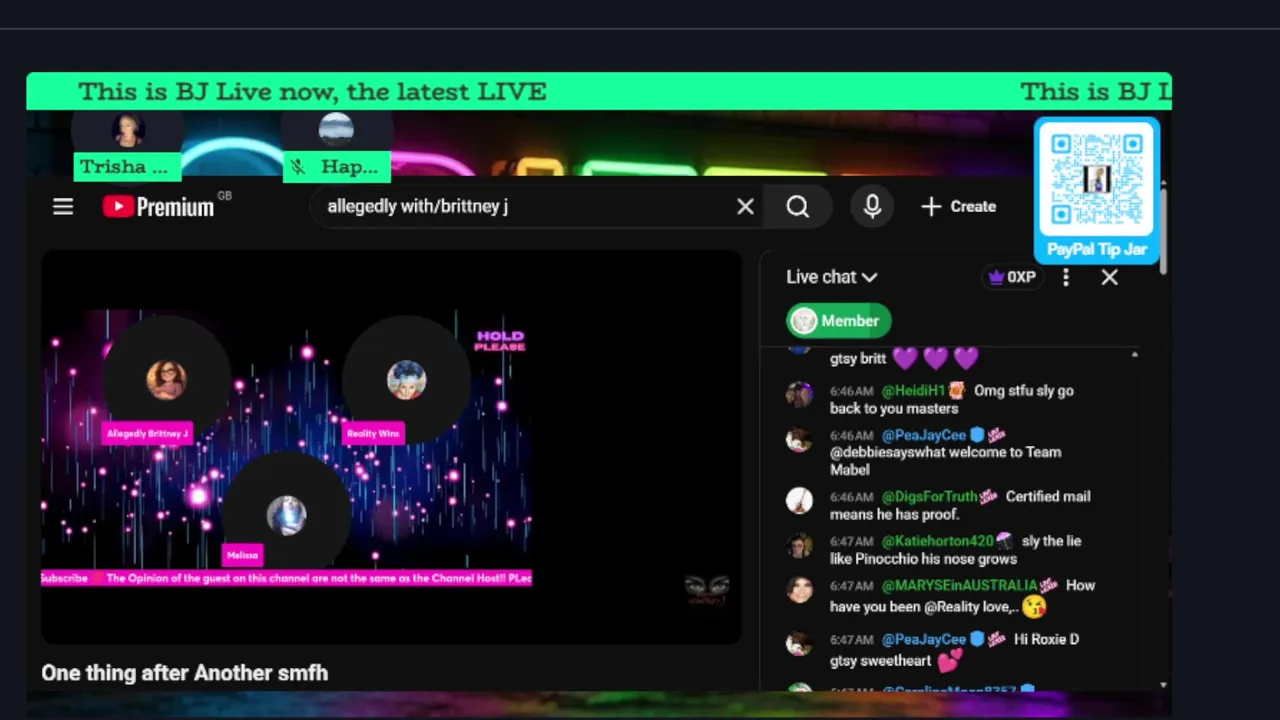Click the Create button
Screen dimensions: 1280x720
(958, 207)
